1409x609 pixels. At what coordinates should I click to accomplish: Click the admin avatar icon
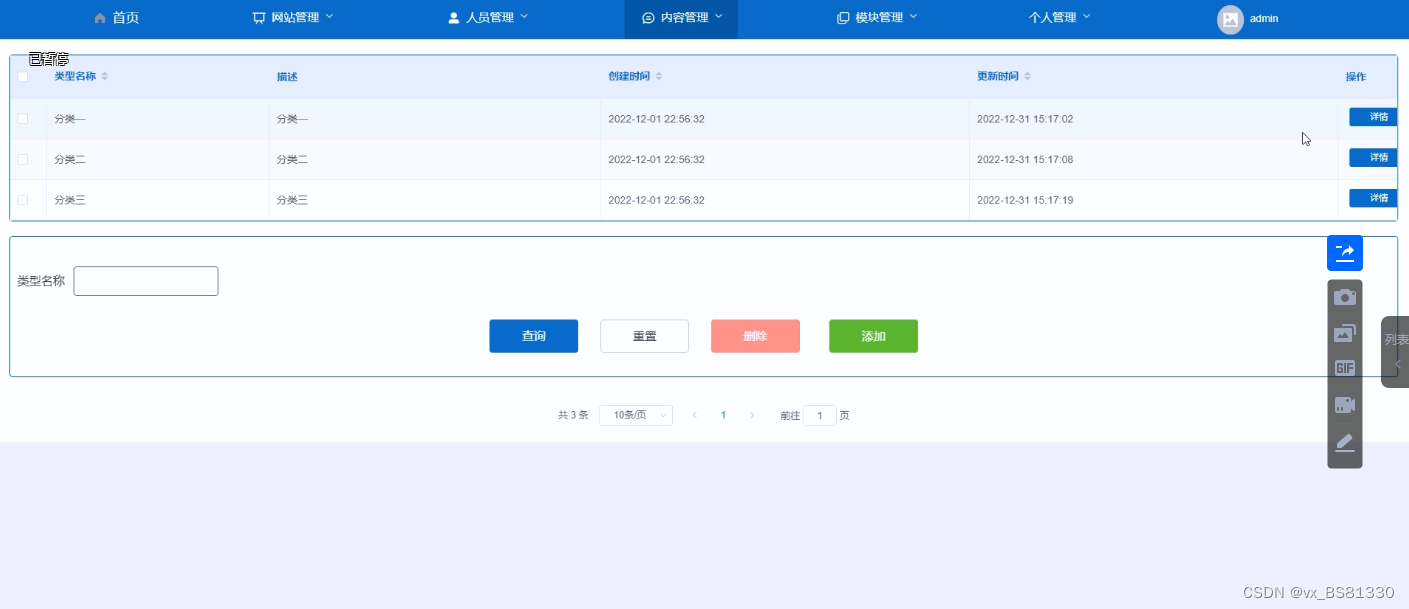point(1230,19)
